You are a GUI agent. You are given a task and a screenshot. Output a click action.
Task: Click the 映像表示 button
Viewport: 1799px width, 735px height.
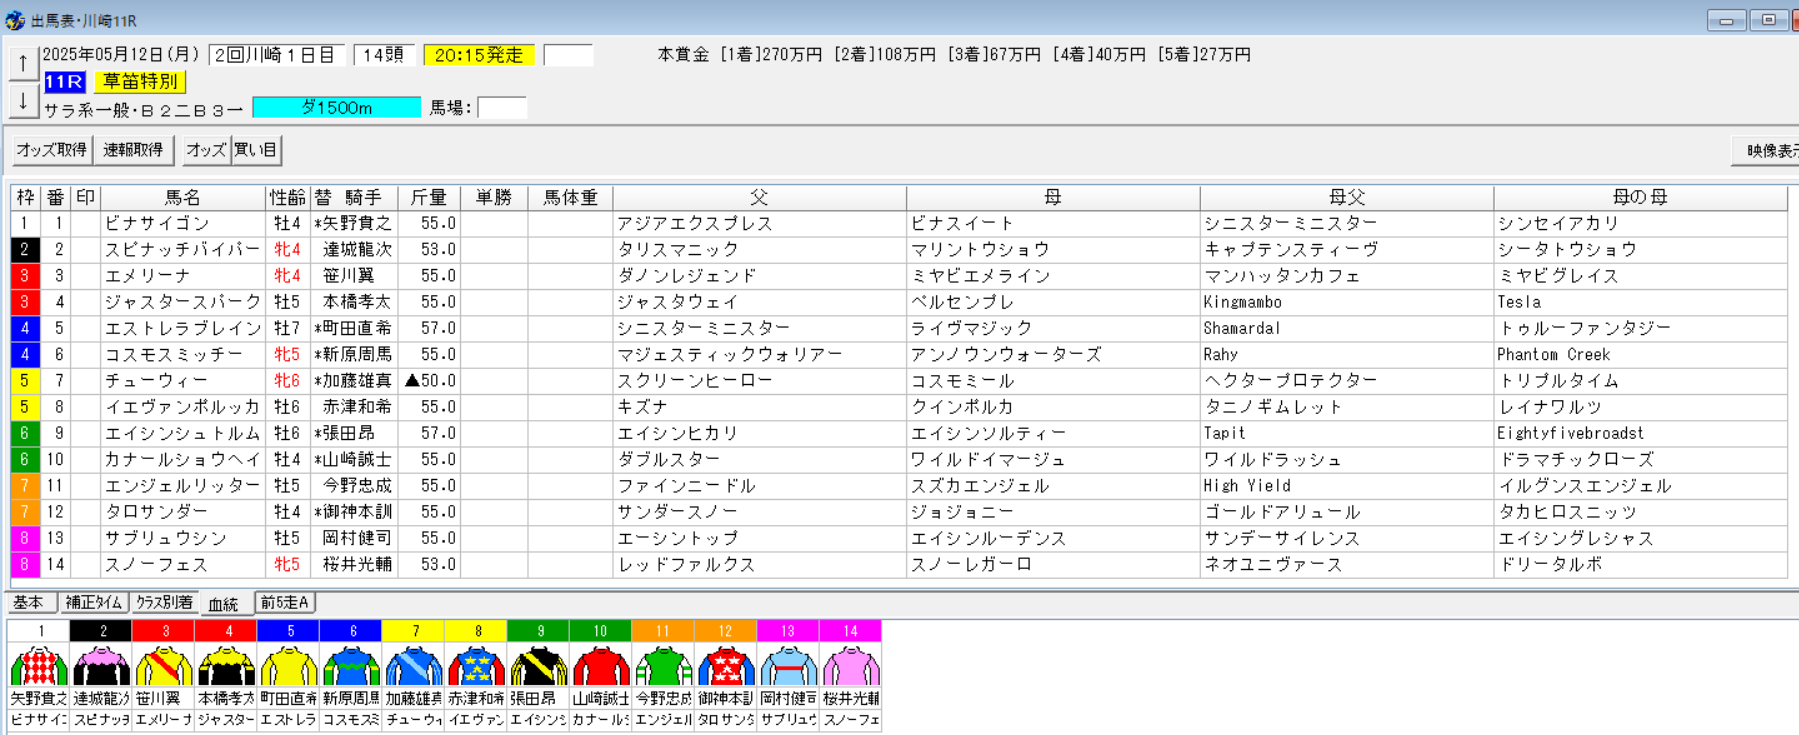point(1766,151)
